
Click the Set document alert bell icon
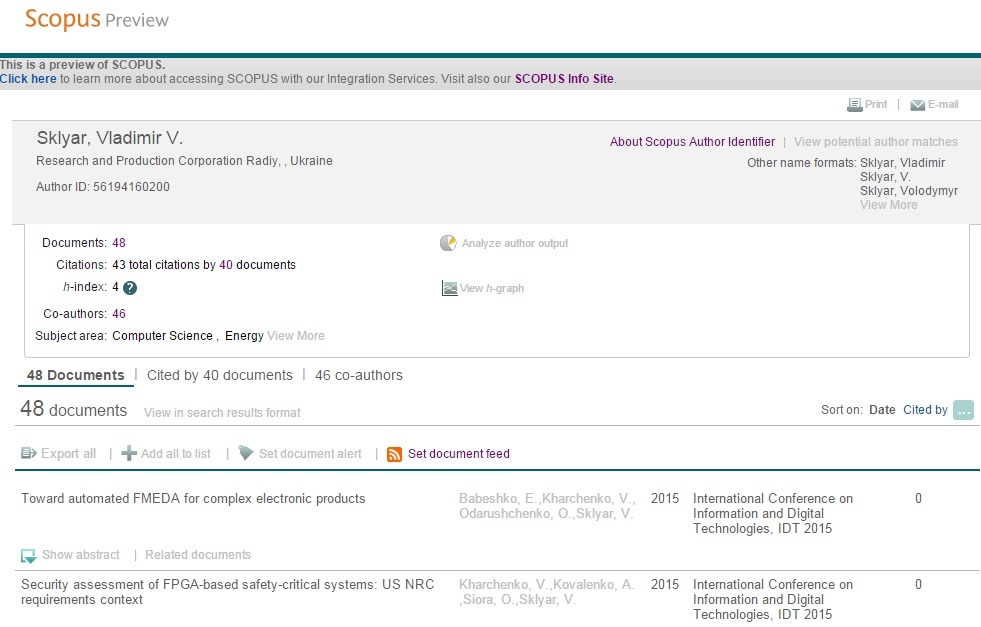247,452
